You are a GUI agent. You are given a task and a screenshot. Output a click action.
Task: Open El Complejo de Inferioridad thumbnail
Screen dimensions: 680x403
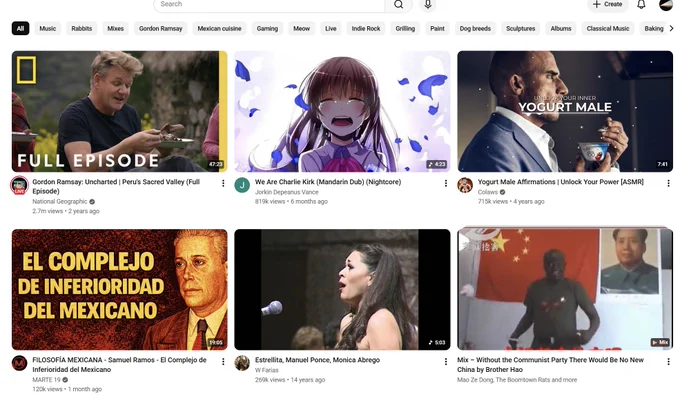point(119,289)
